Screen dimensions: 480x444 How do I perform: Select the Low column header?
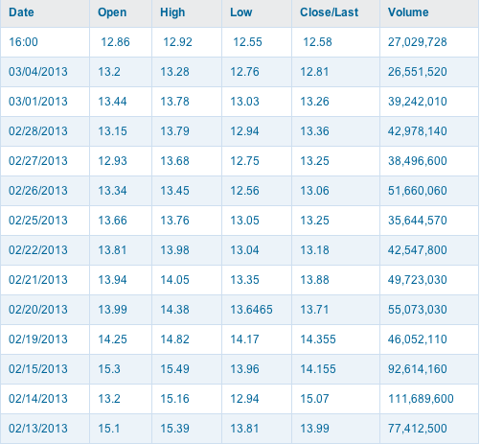(x=241, y=12)
